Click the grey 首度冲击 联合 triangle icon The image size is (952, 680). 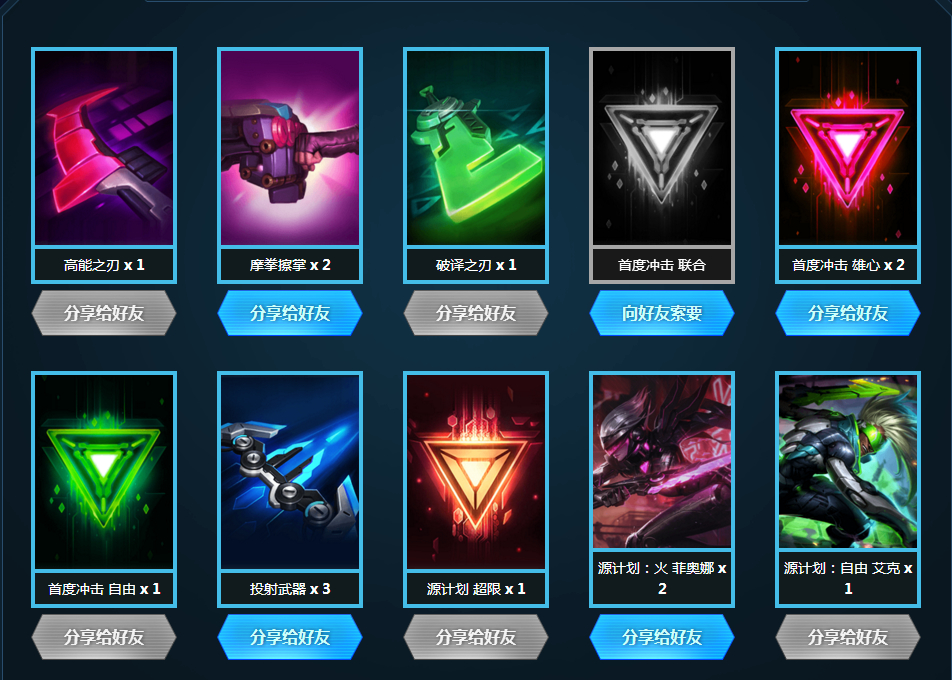pyautogui.click(x=662, y=148)
